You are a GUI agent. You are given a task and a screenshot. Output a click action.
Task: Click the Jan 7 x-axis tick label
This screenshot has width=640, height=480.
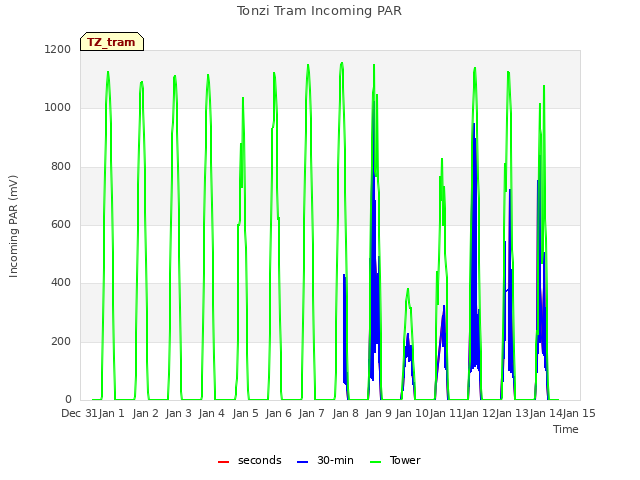(311, 413)
